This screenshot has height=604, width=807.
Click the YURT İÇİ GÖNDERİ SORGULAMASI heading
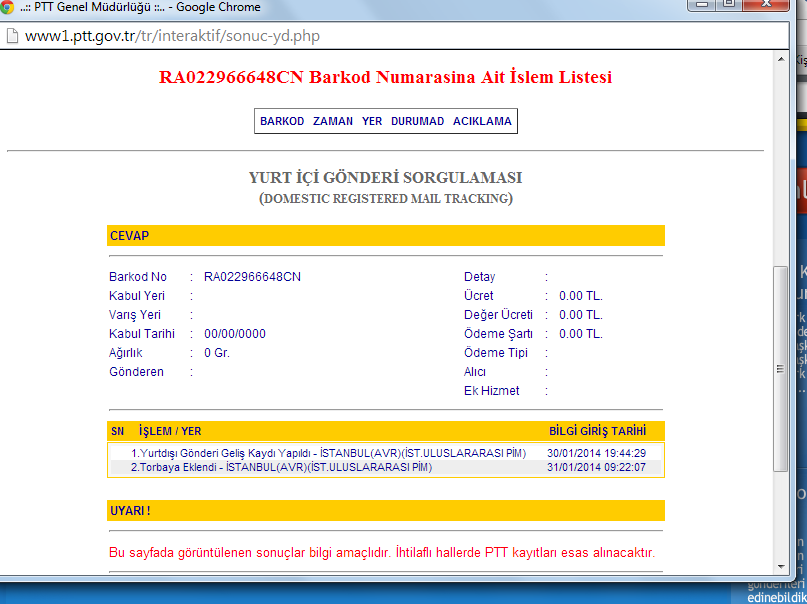385,177
